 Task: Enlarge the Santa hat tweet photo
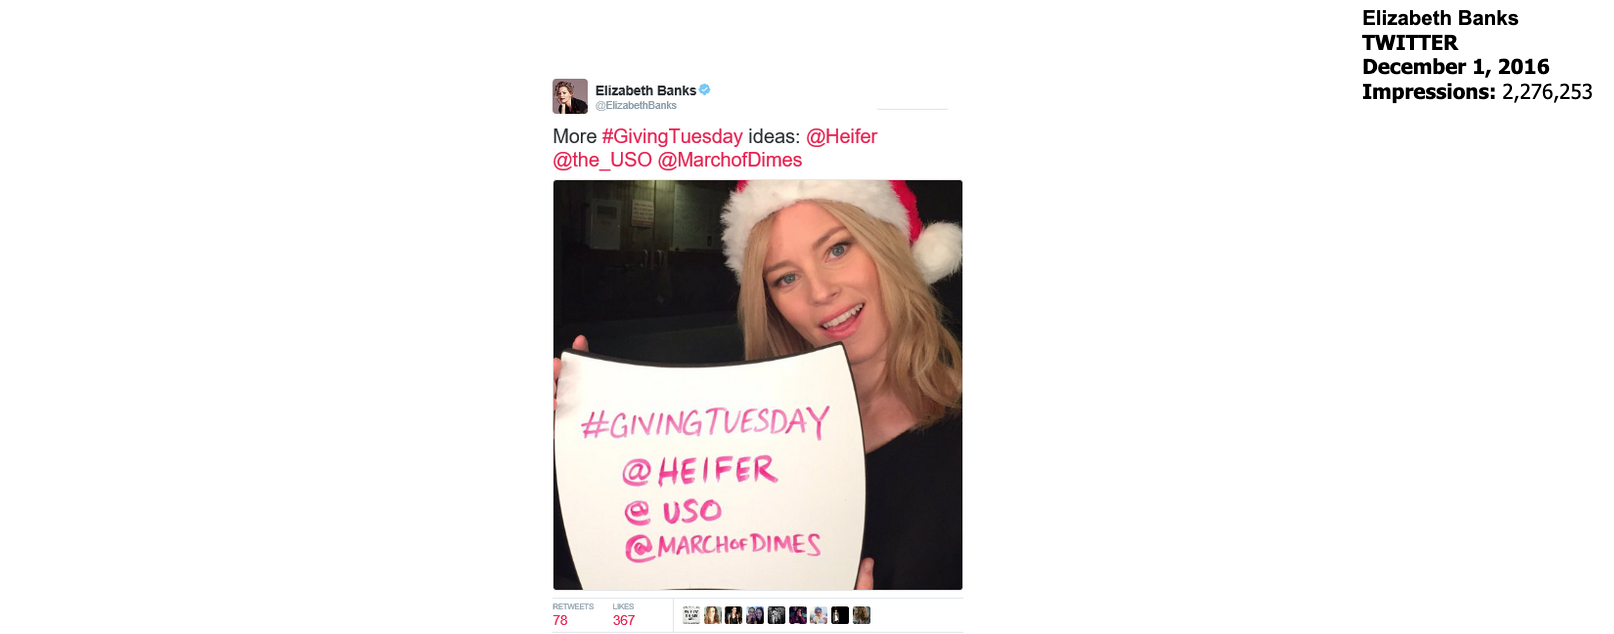[x=758, y=385]
